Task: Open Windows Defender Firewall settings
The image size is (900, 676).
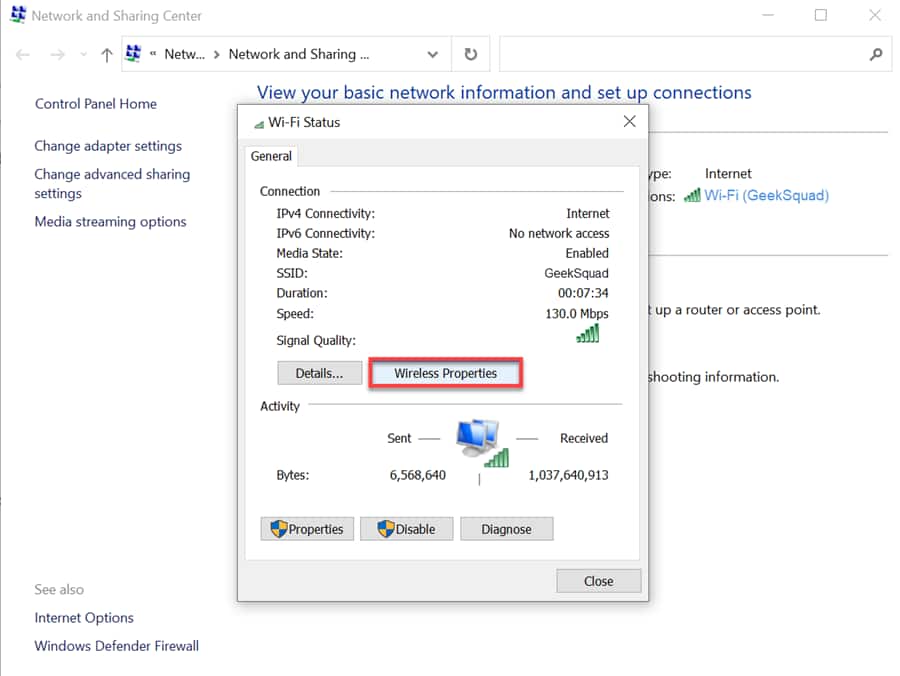Action: pyautogui.click(x=116, y=646)
